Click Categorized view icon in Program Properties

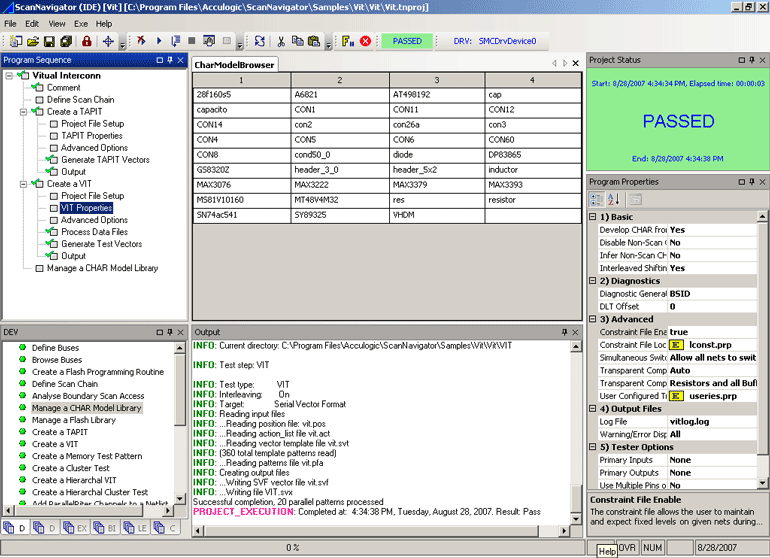(x=597, y=199)
